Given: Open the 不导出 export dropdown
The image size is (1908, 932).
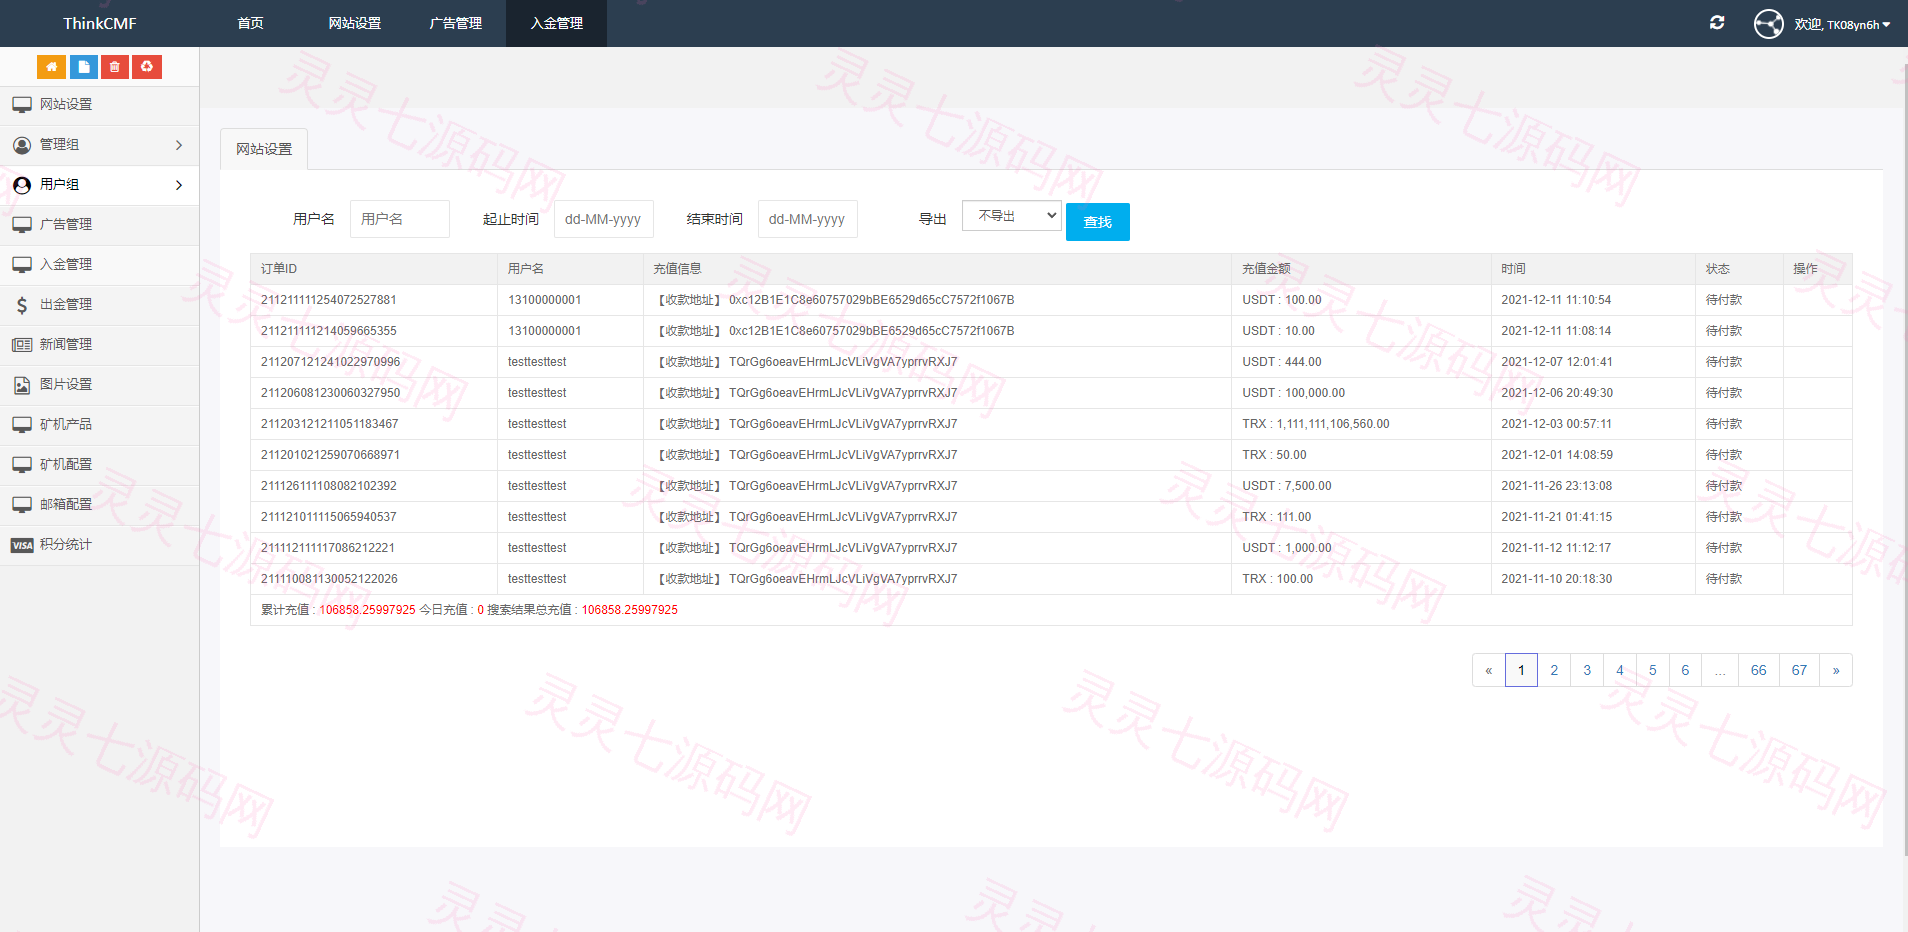Looking at the screenshot, I should click(1011, 216).
